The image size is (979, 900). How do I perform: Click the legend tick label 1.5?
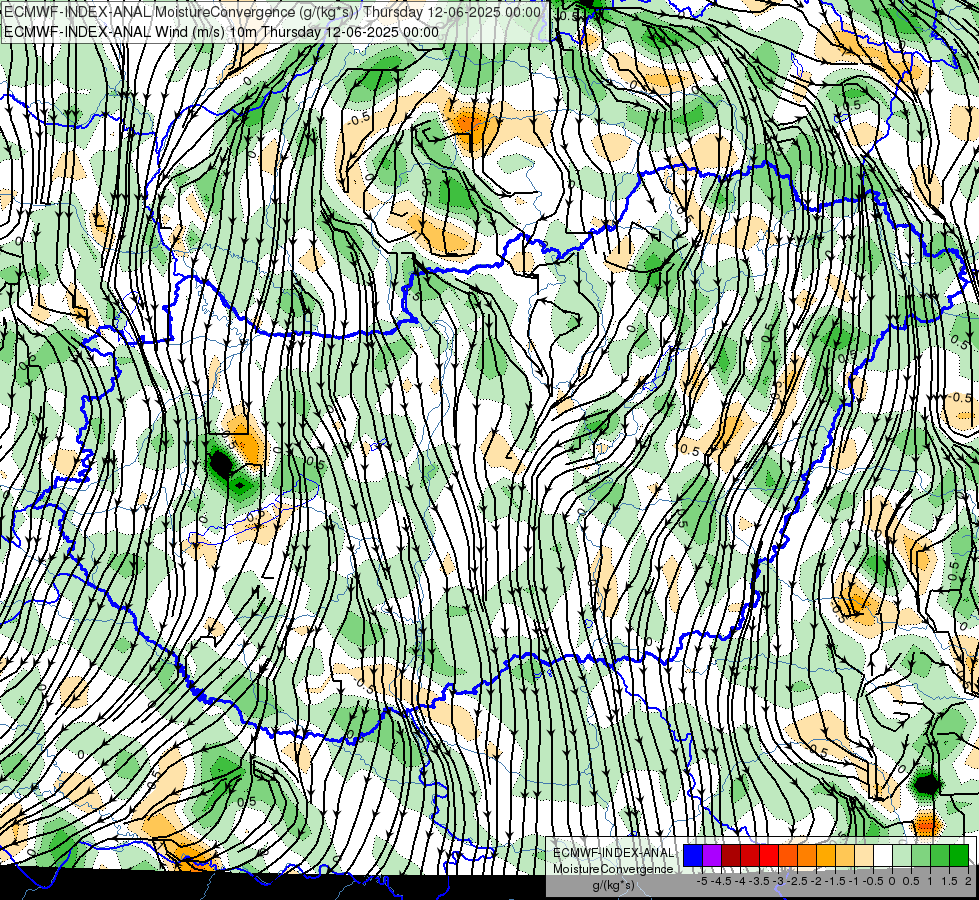[949, 881]
